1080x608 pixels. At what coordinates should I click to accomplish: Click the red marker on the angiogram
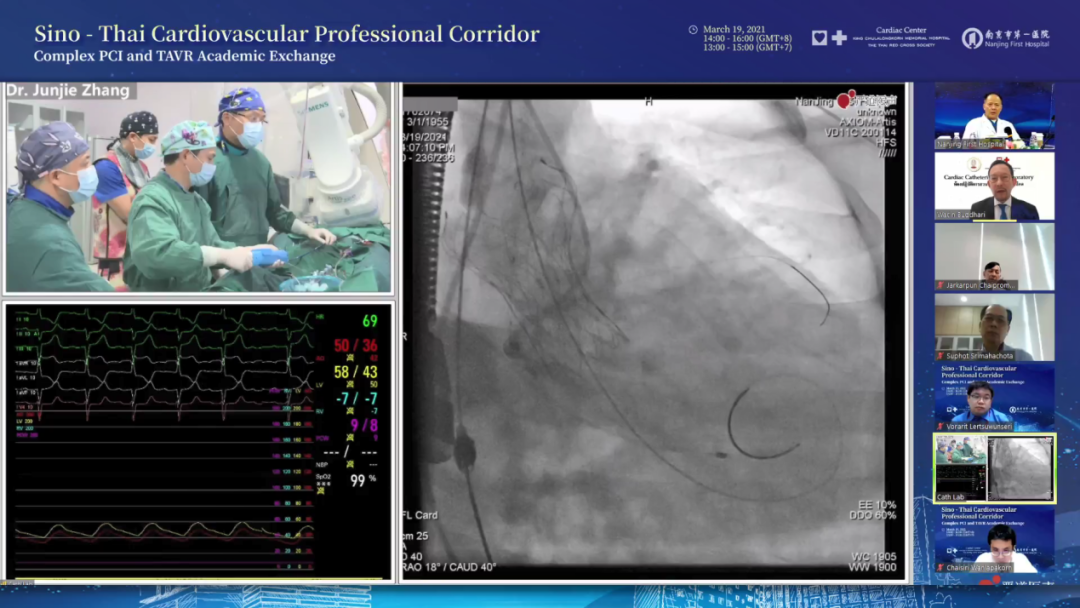845,101
